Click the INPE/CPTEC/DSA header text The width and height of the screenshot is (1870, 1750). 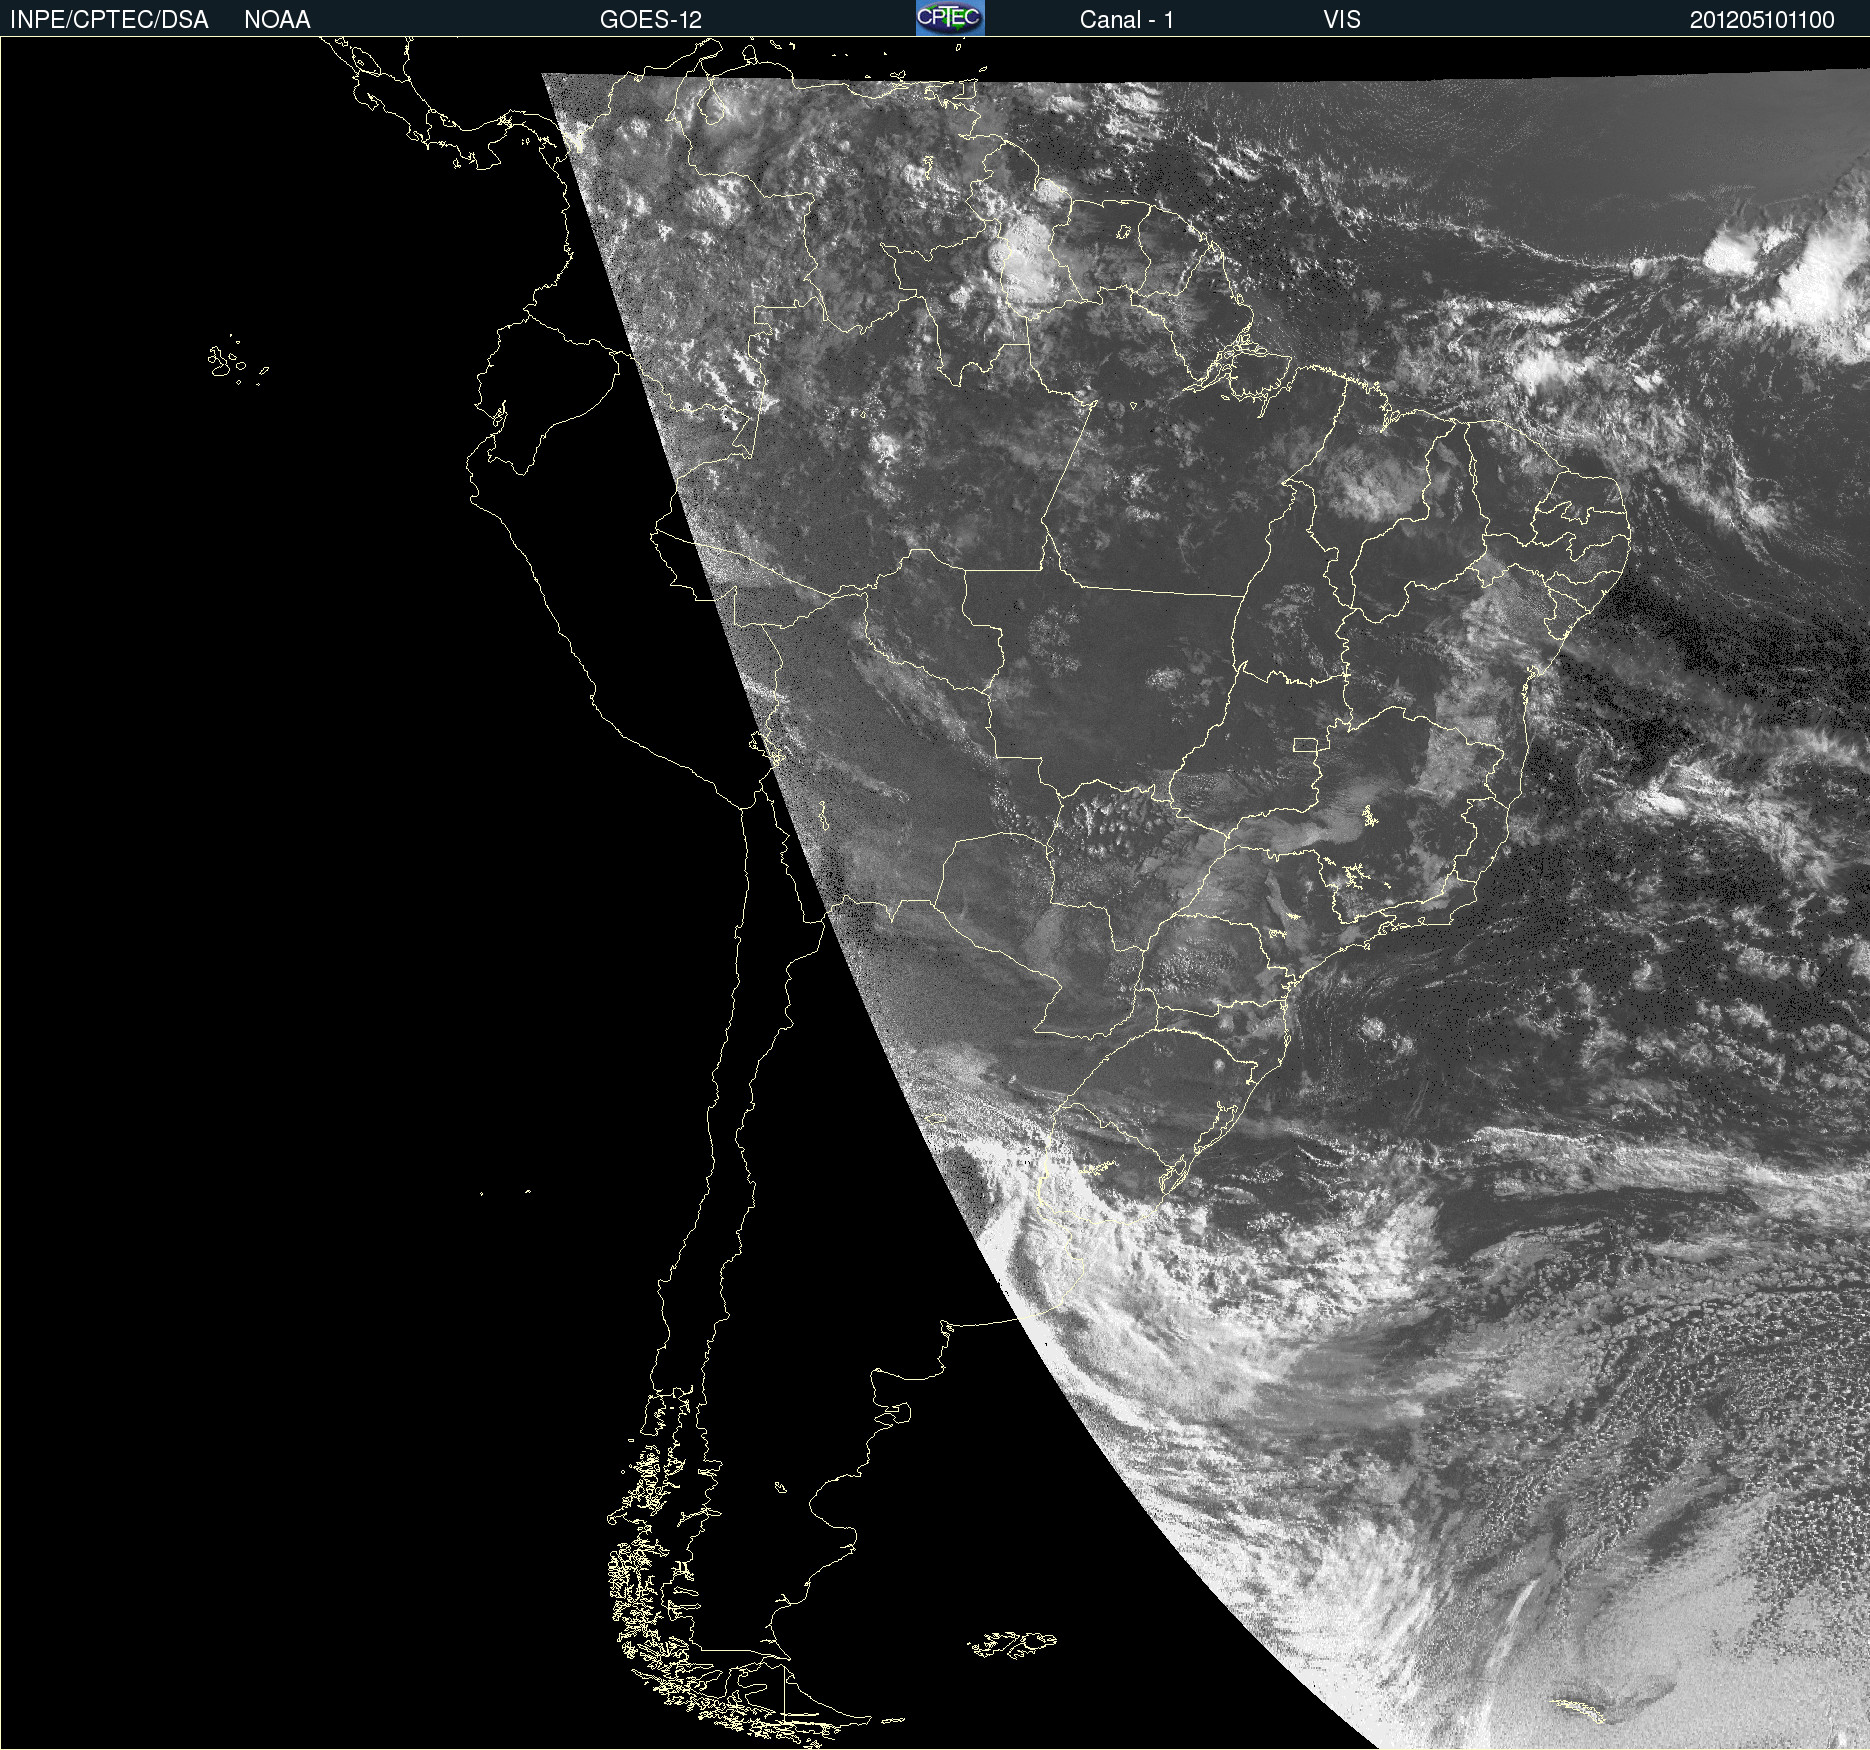(109, 20)
